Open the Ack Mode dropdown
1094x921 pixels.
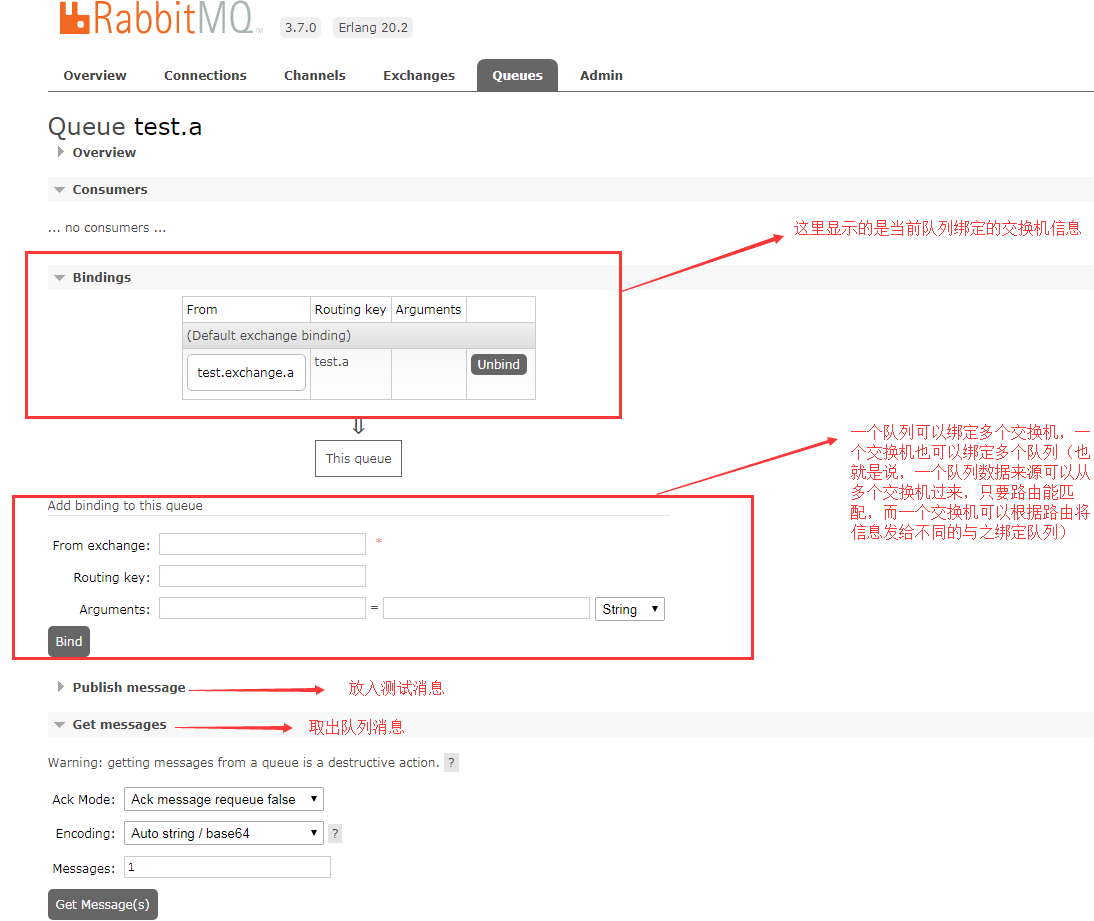223,799
